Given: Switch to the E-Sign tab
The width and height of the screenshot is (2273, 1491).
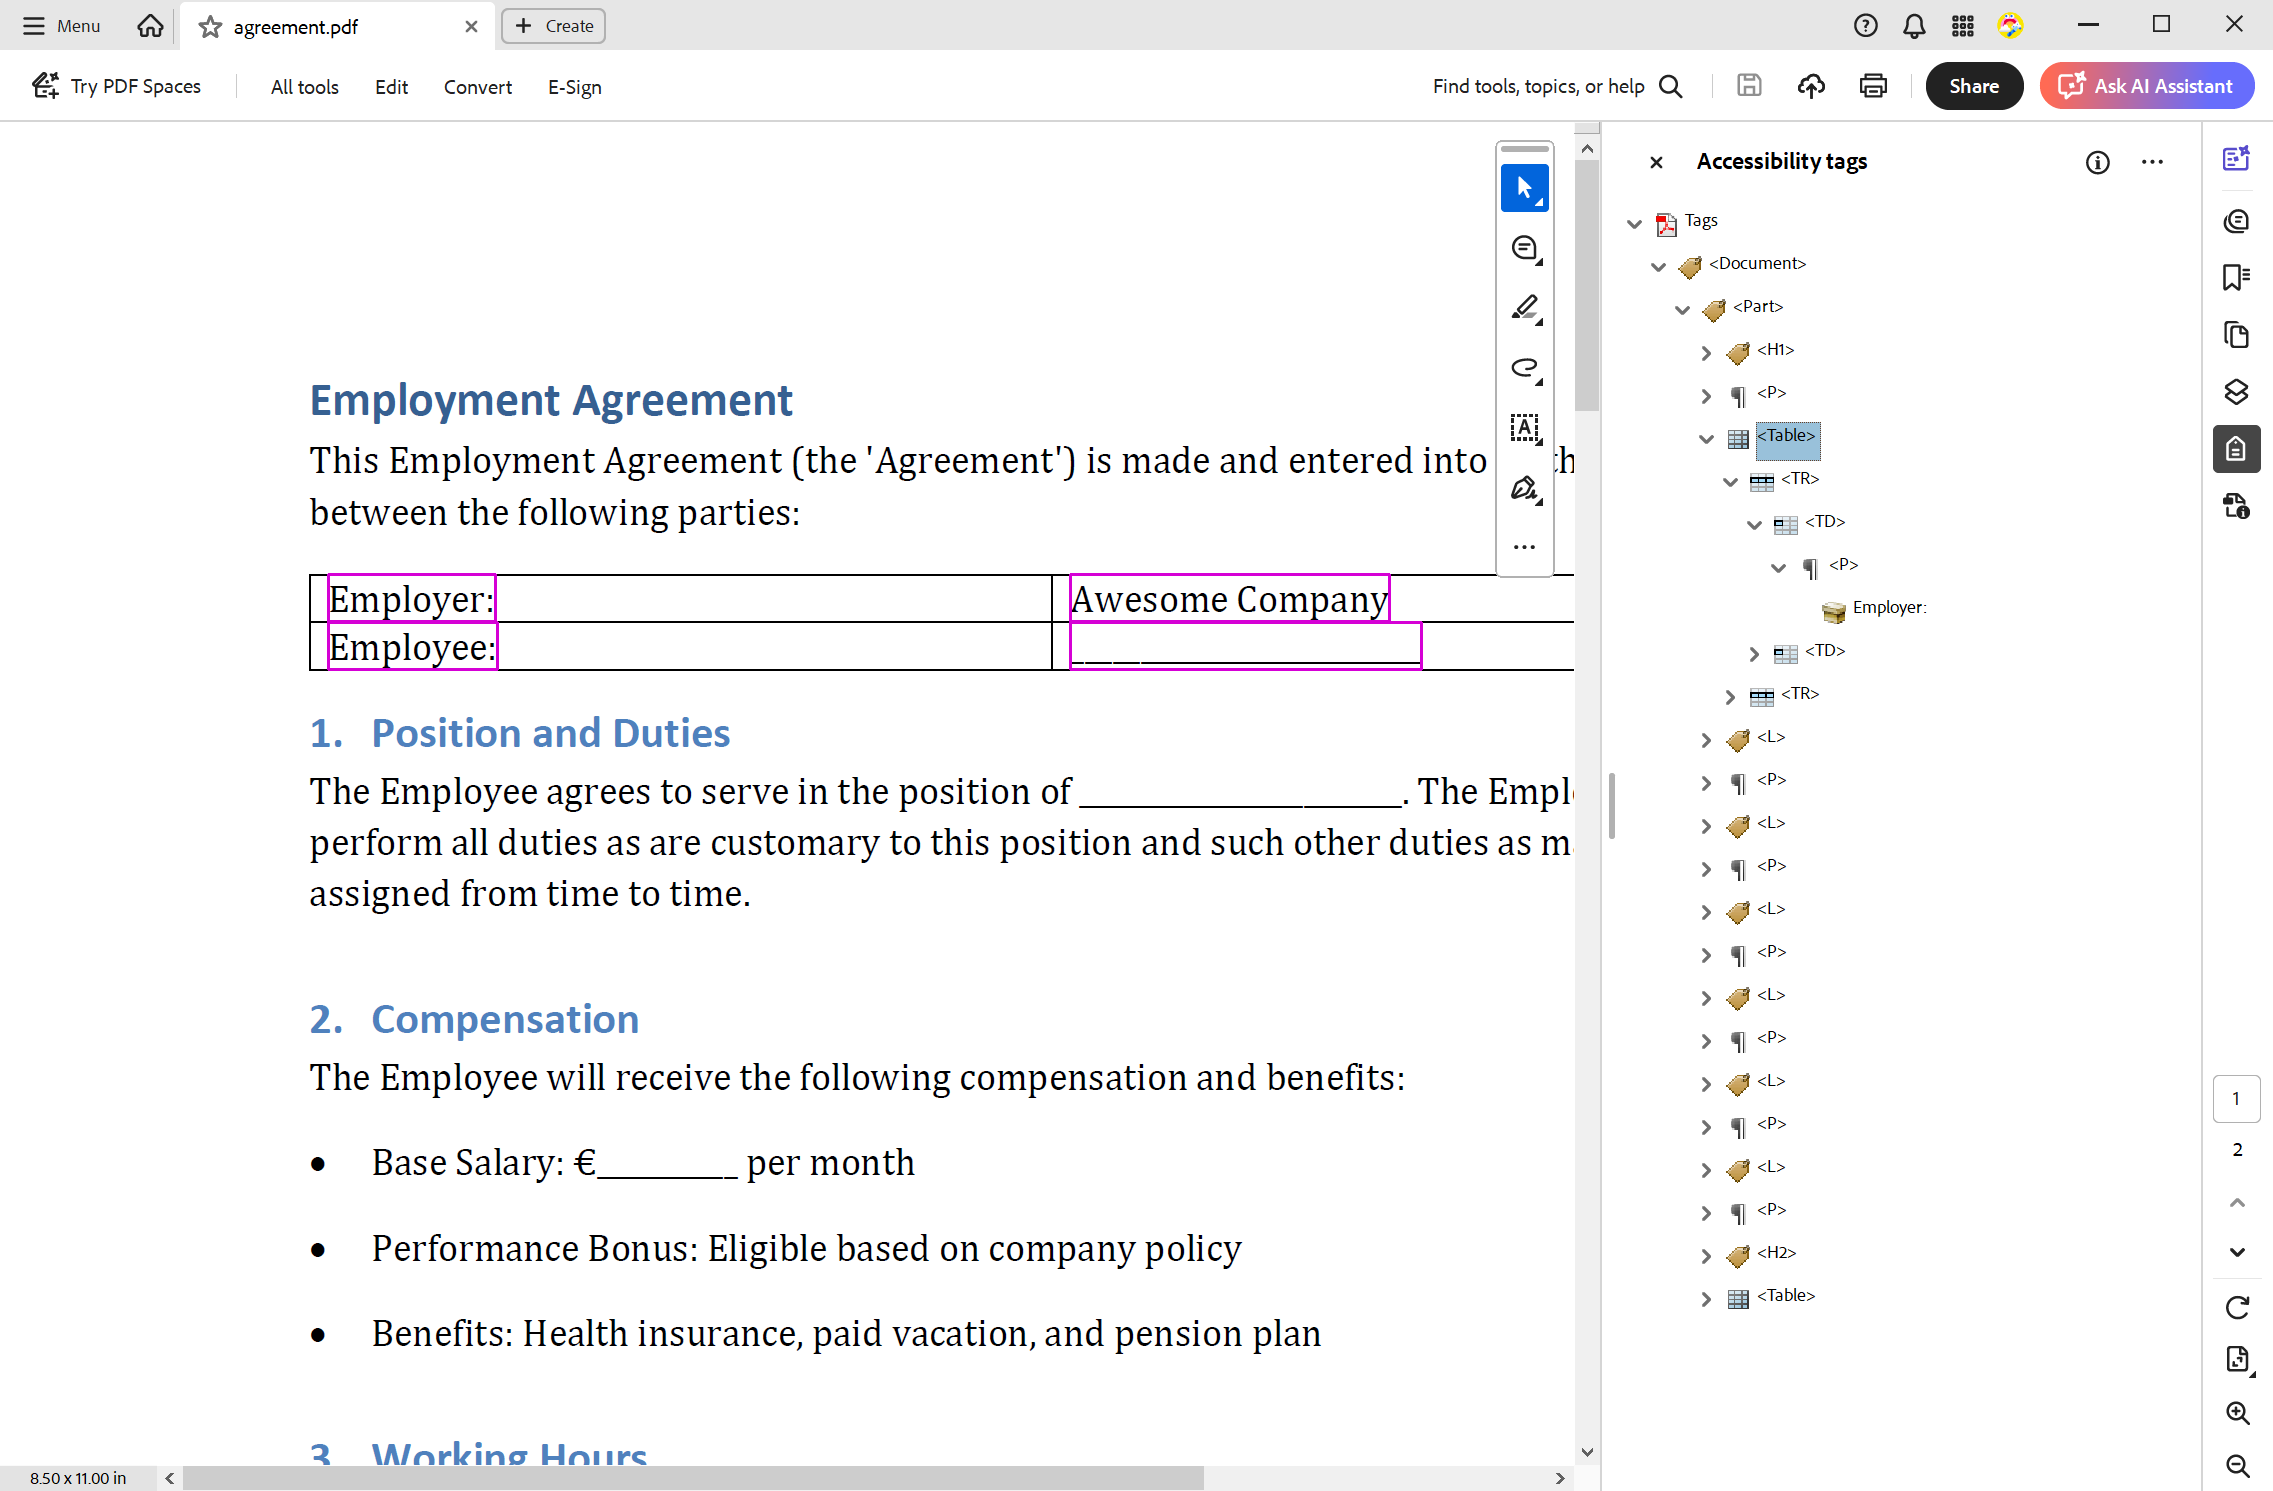Looking at the screenshot, I should pos(573,87).
